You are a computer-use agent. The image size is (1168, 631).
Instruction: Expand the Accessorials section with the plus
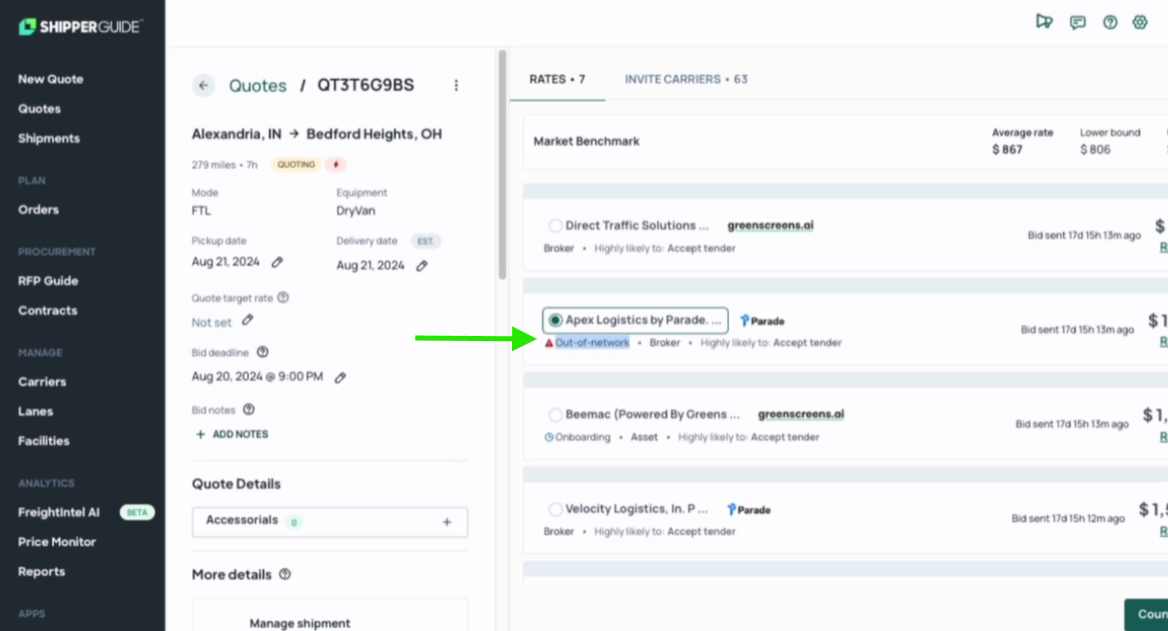447,522
